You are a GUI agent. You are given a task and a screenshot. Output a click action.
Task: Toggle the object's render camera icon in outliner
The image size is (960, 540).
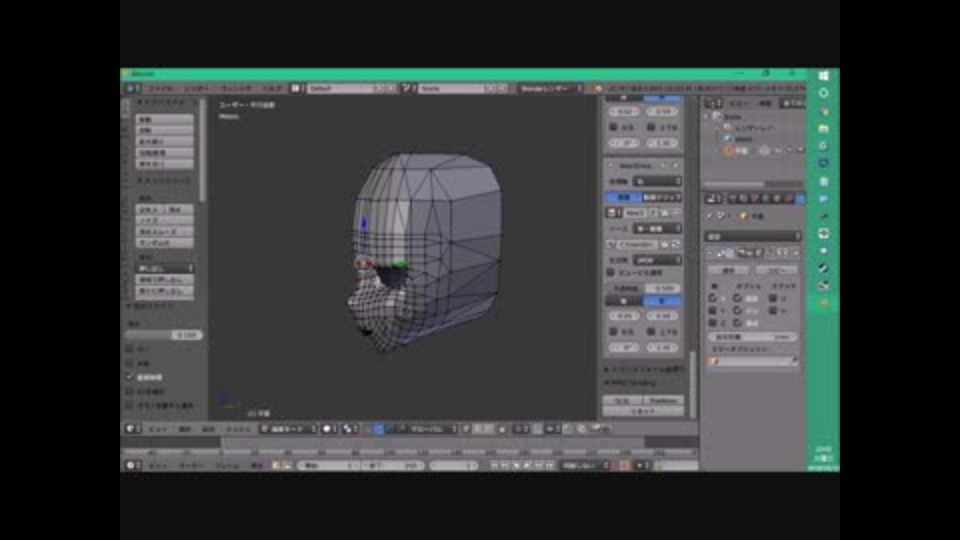coord(800,150)
